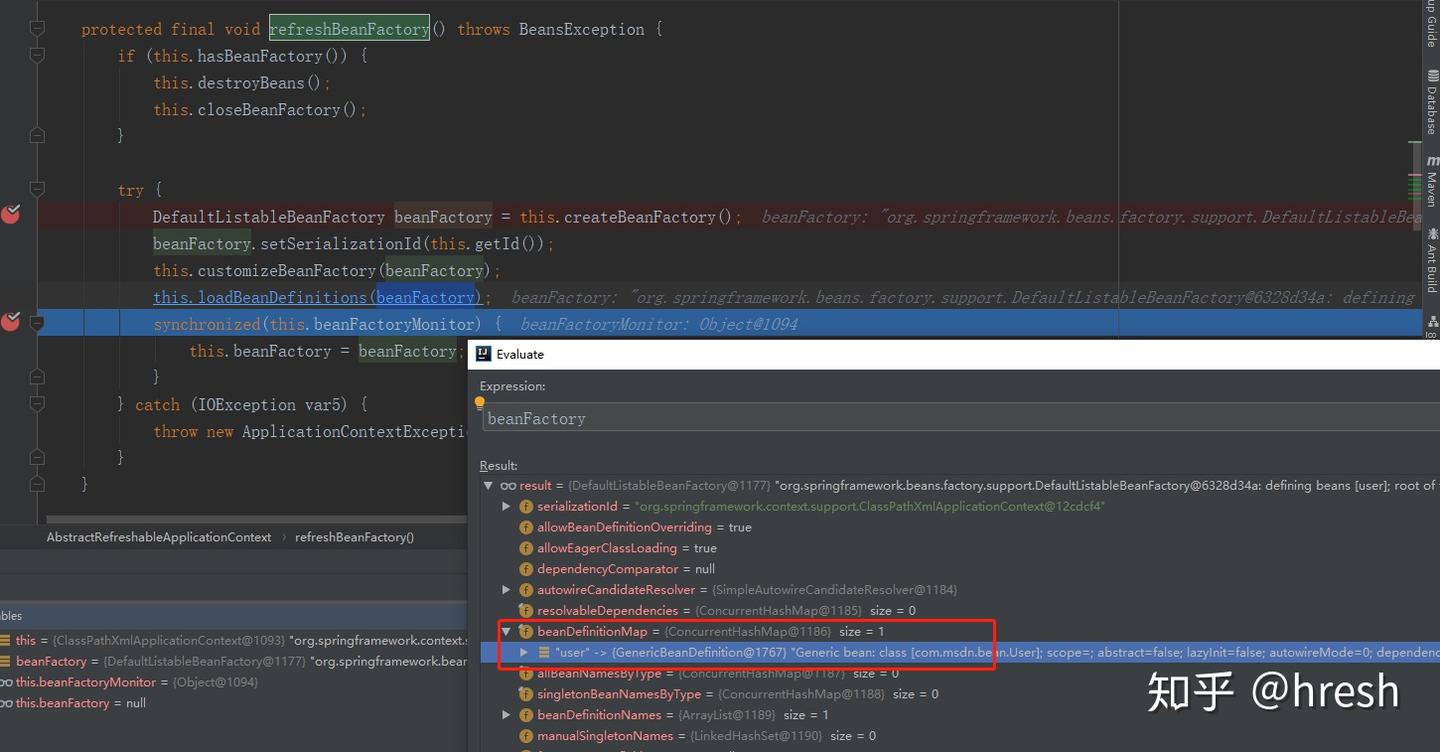Click the IntelliJ logo in the Evaluate dialog

(483, 353)
